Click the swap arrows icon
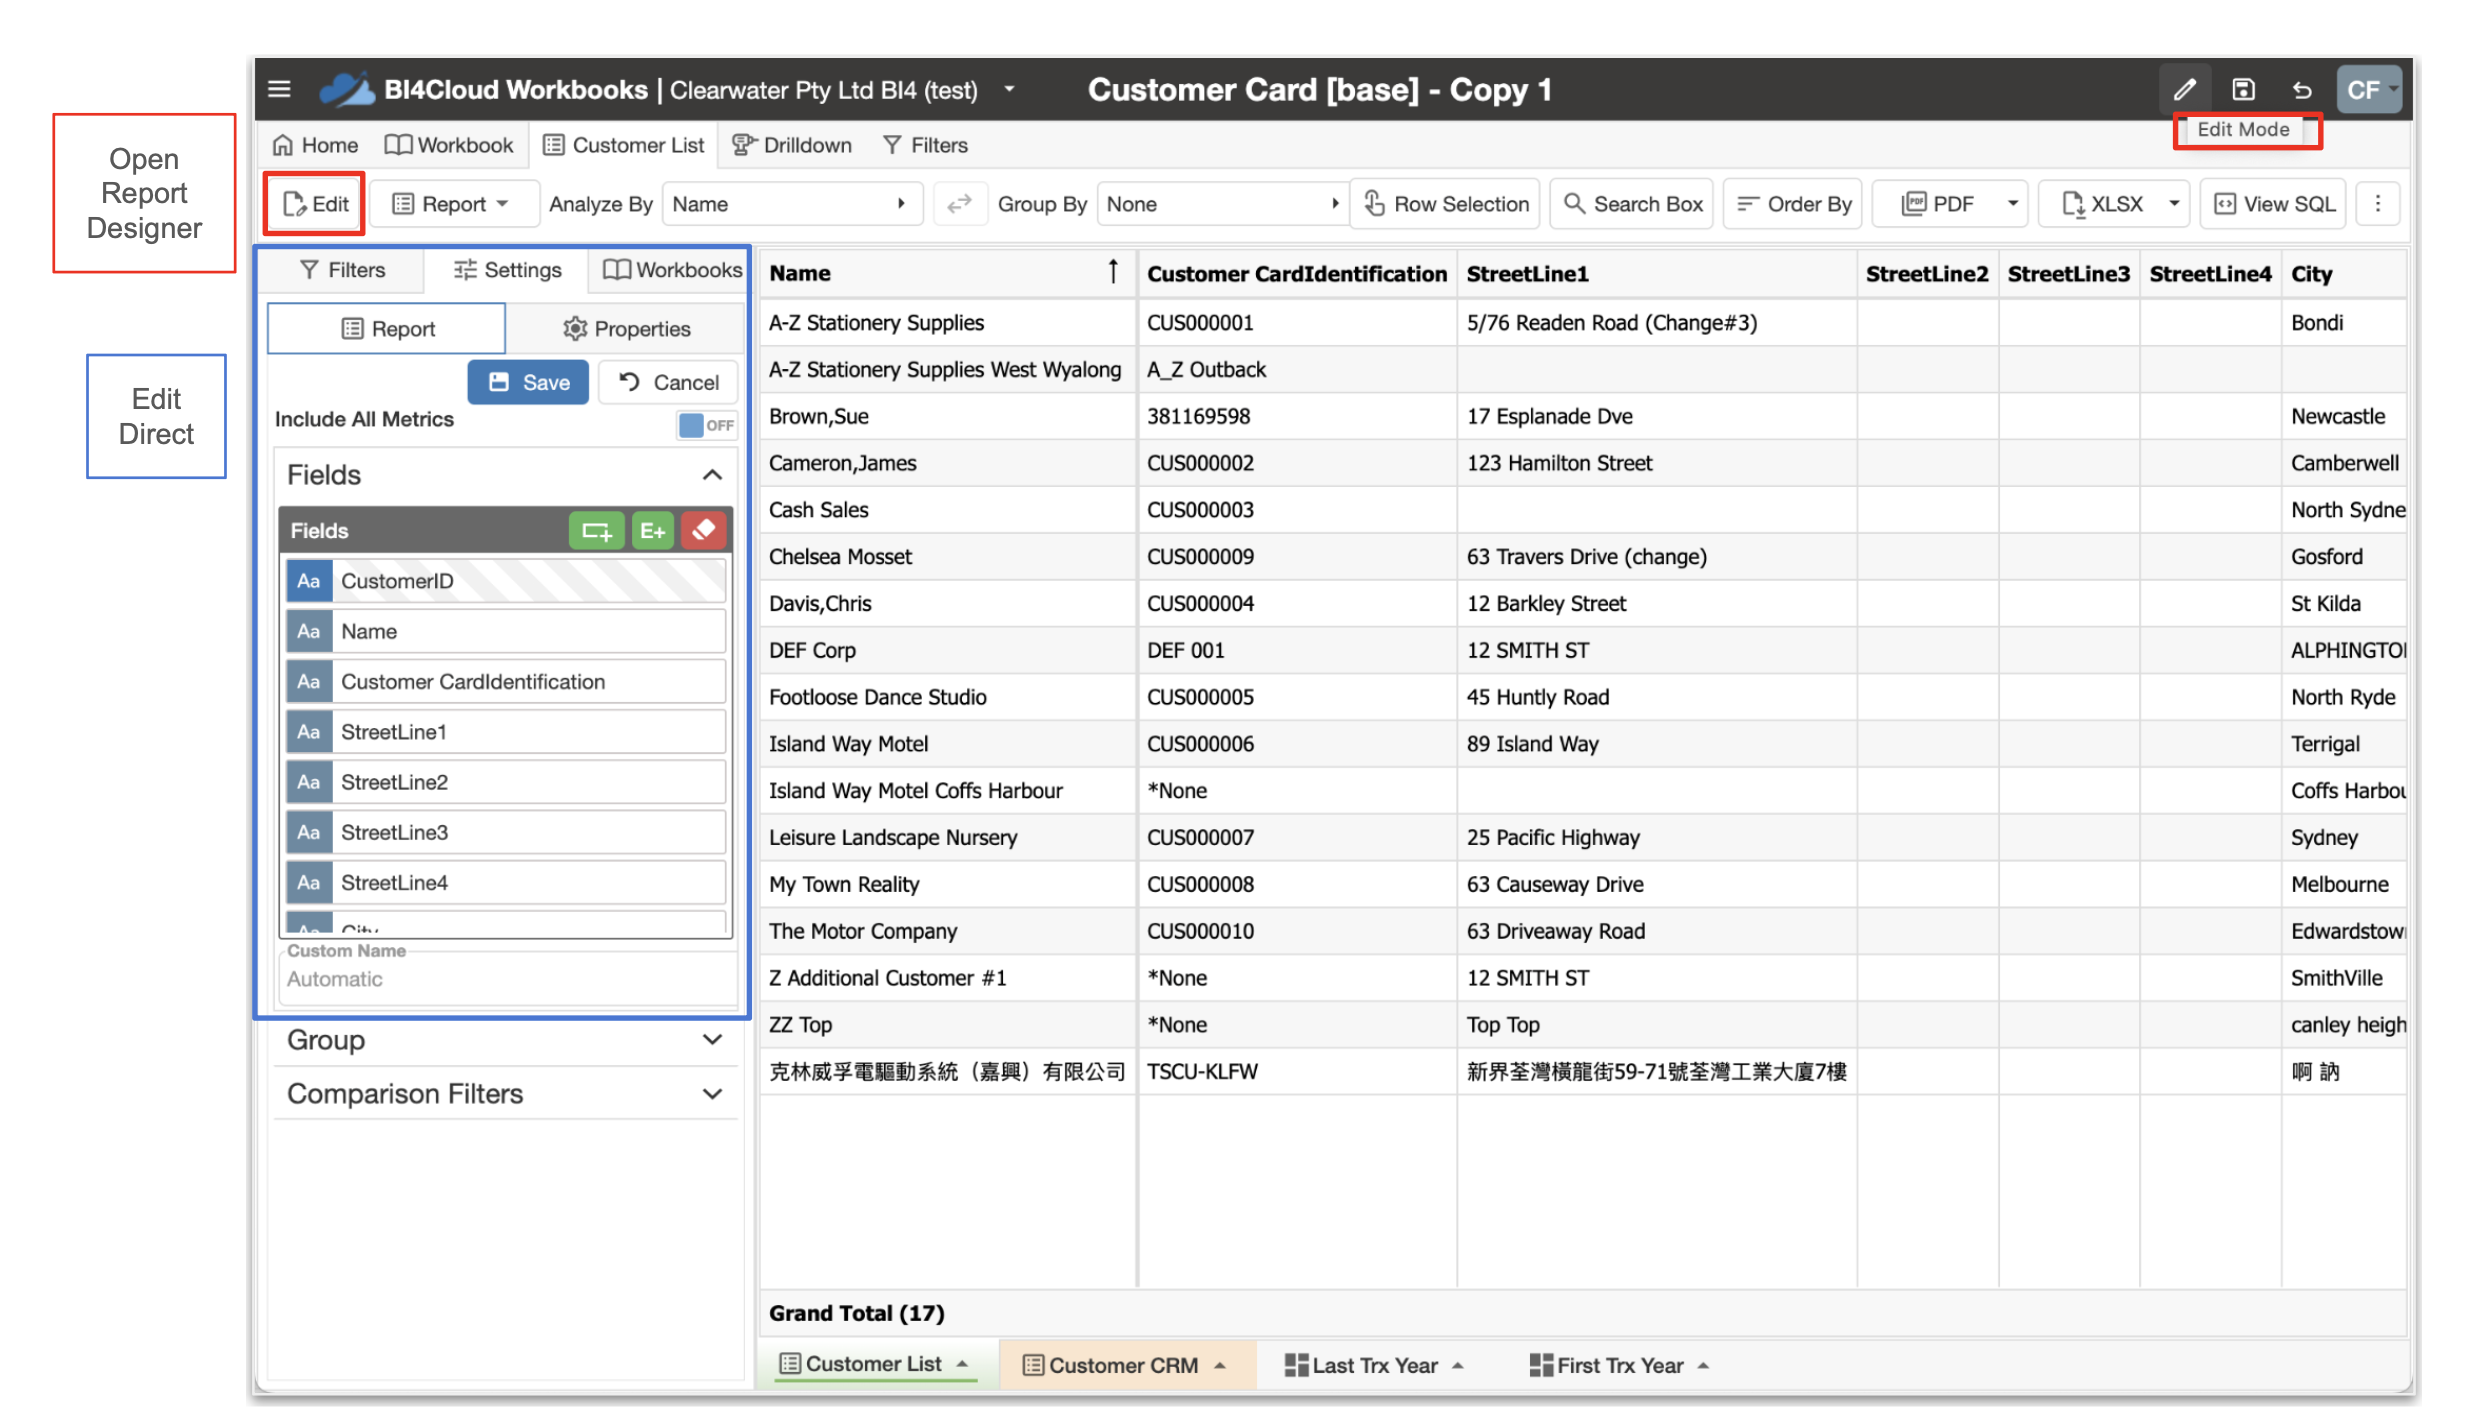The image size is (2476, 1426). pyautogui.click(x=960, y=204)
